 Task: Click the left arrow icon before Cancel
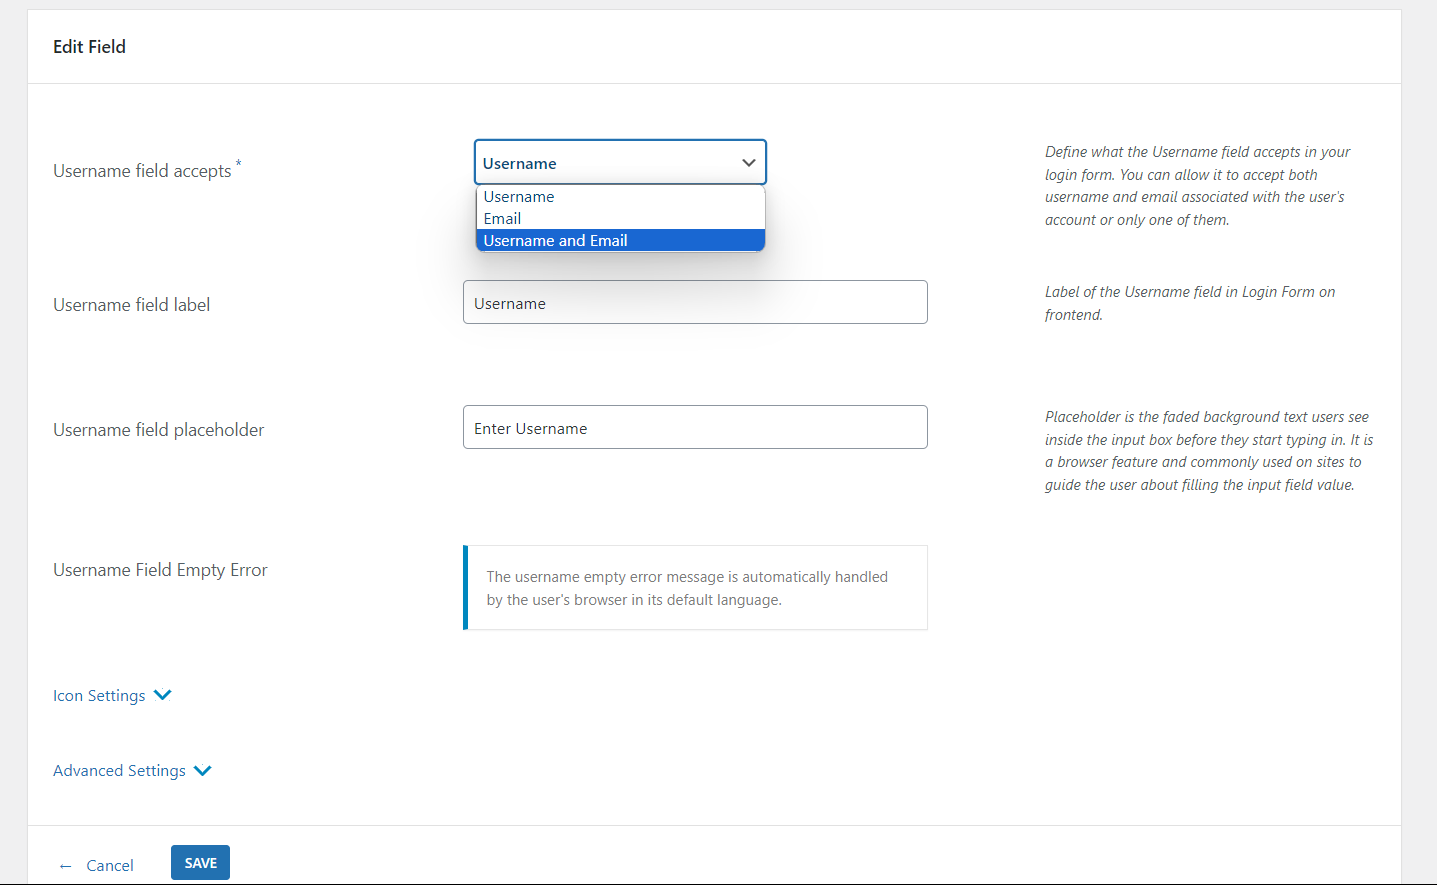coord(66,866)
